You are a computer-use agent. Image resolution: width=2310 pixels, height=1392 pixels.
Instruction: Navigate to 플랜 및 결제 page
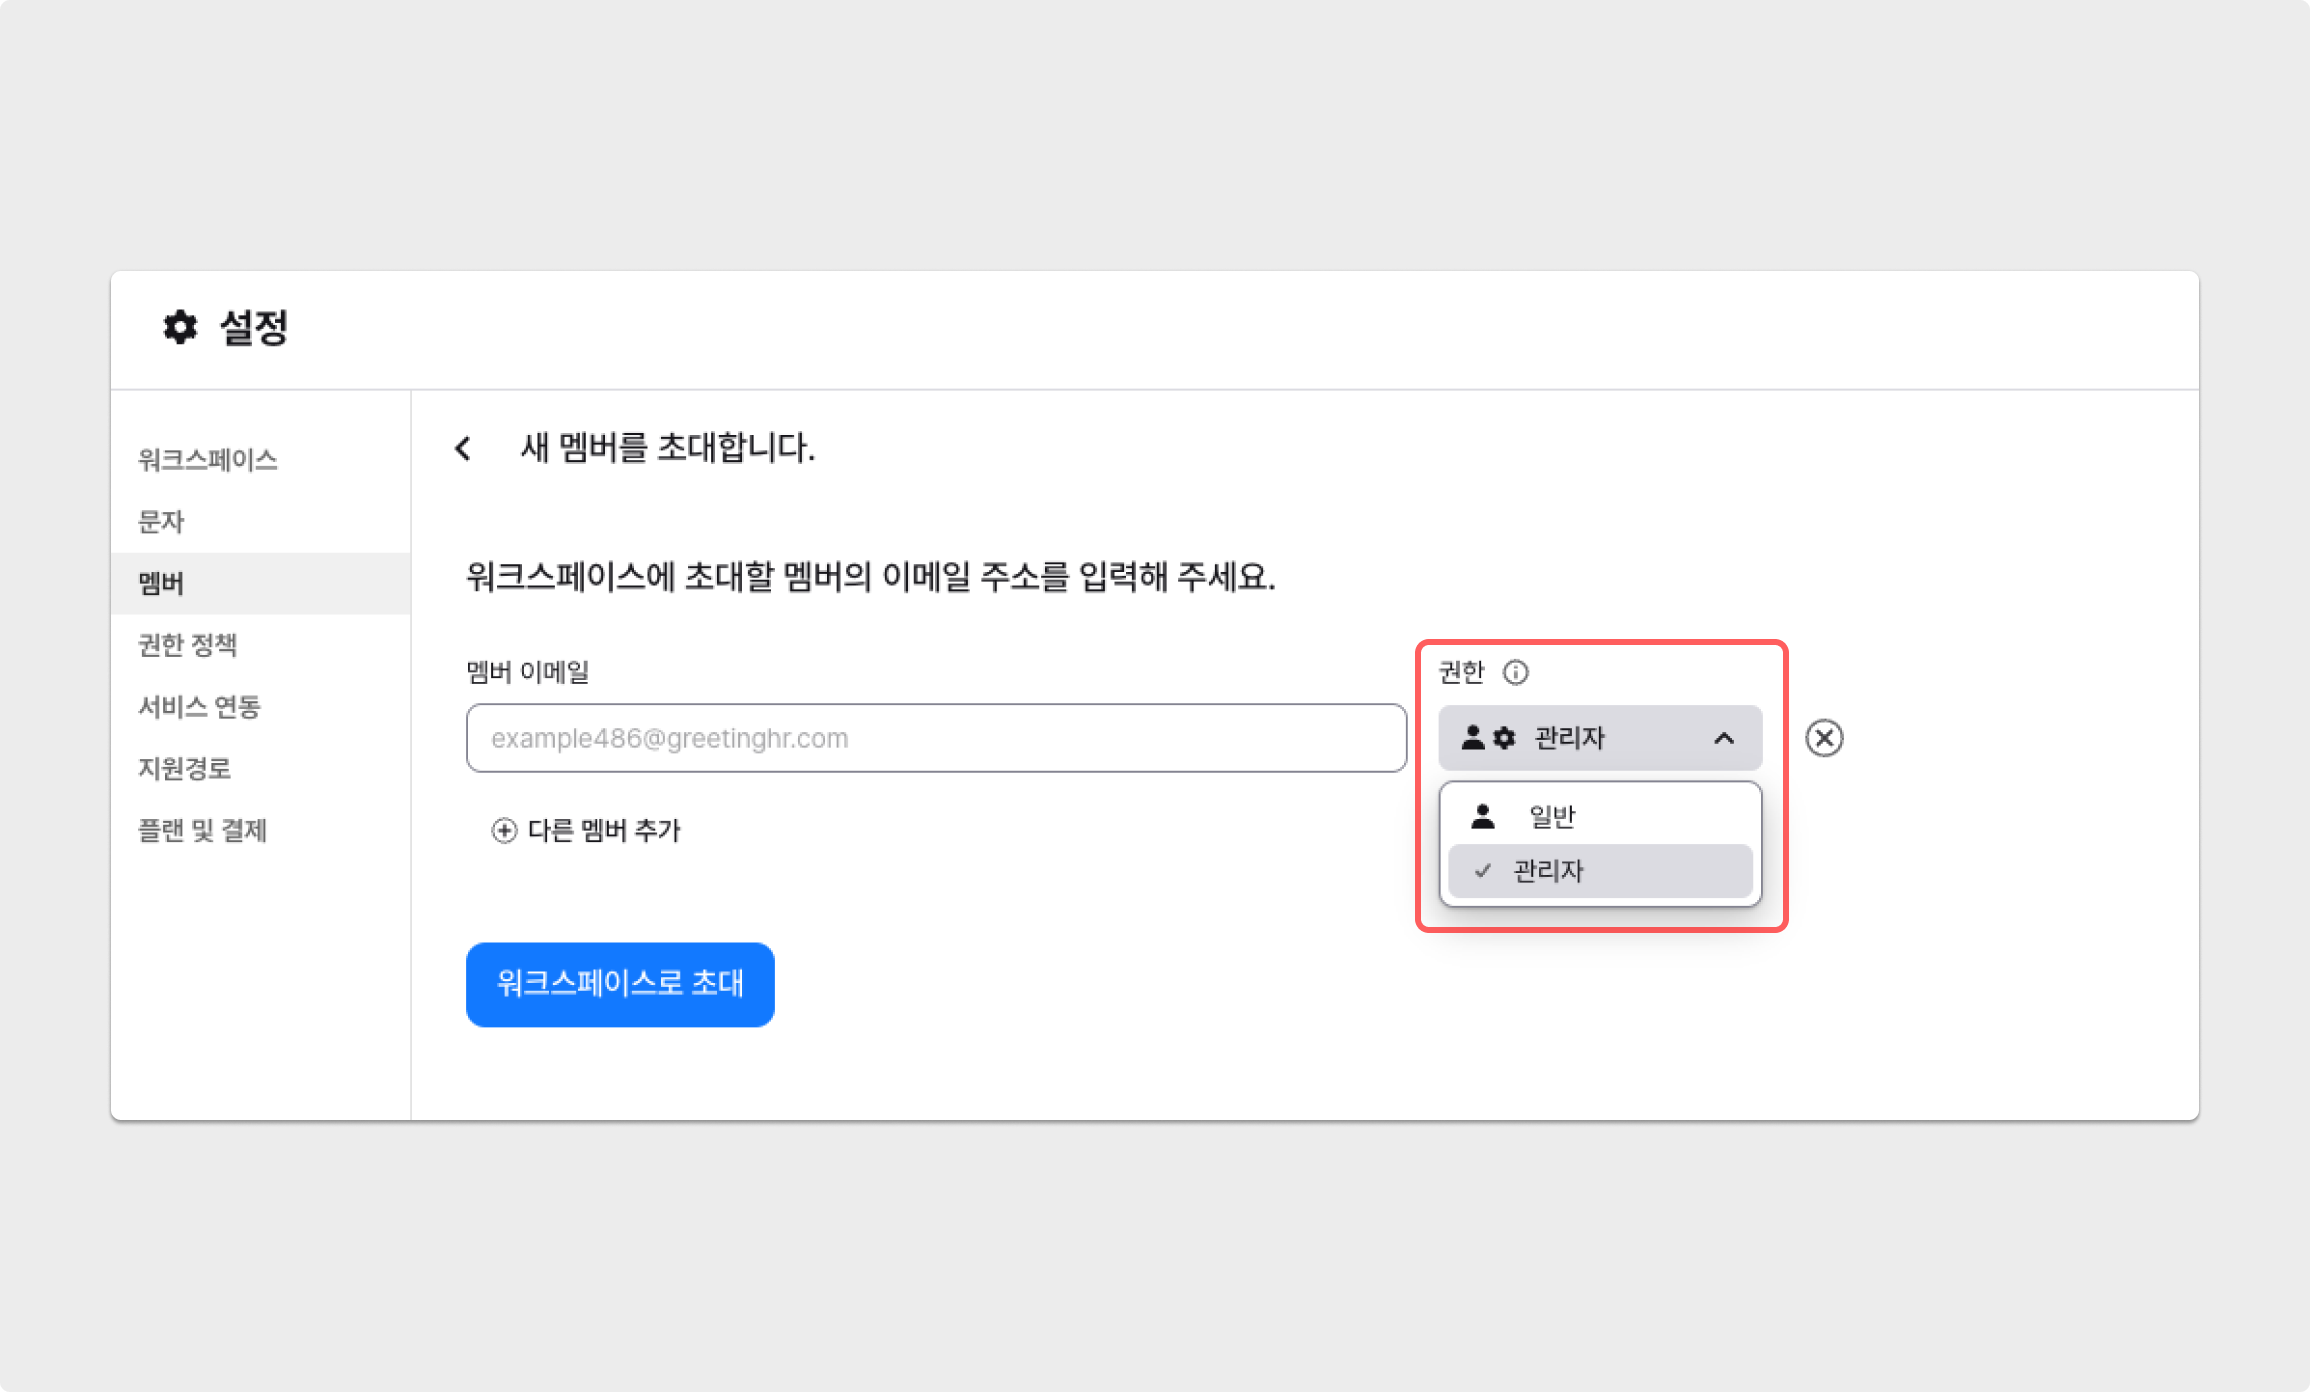pyautogui.click(x=202, y=830)
